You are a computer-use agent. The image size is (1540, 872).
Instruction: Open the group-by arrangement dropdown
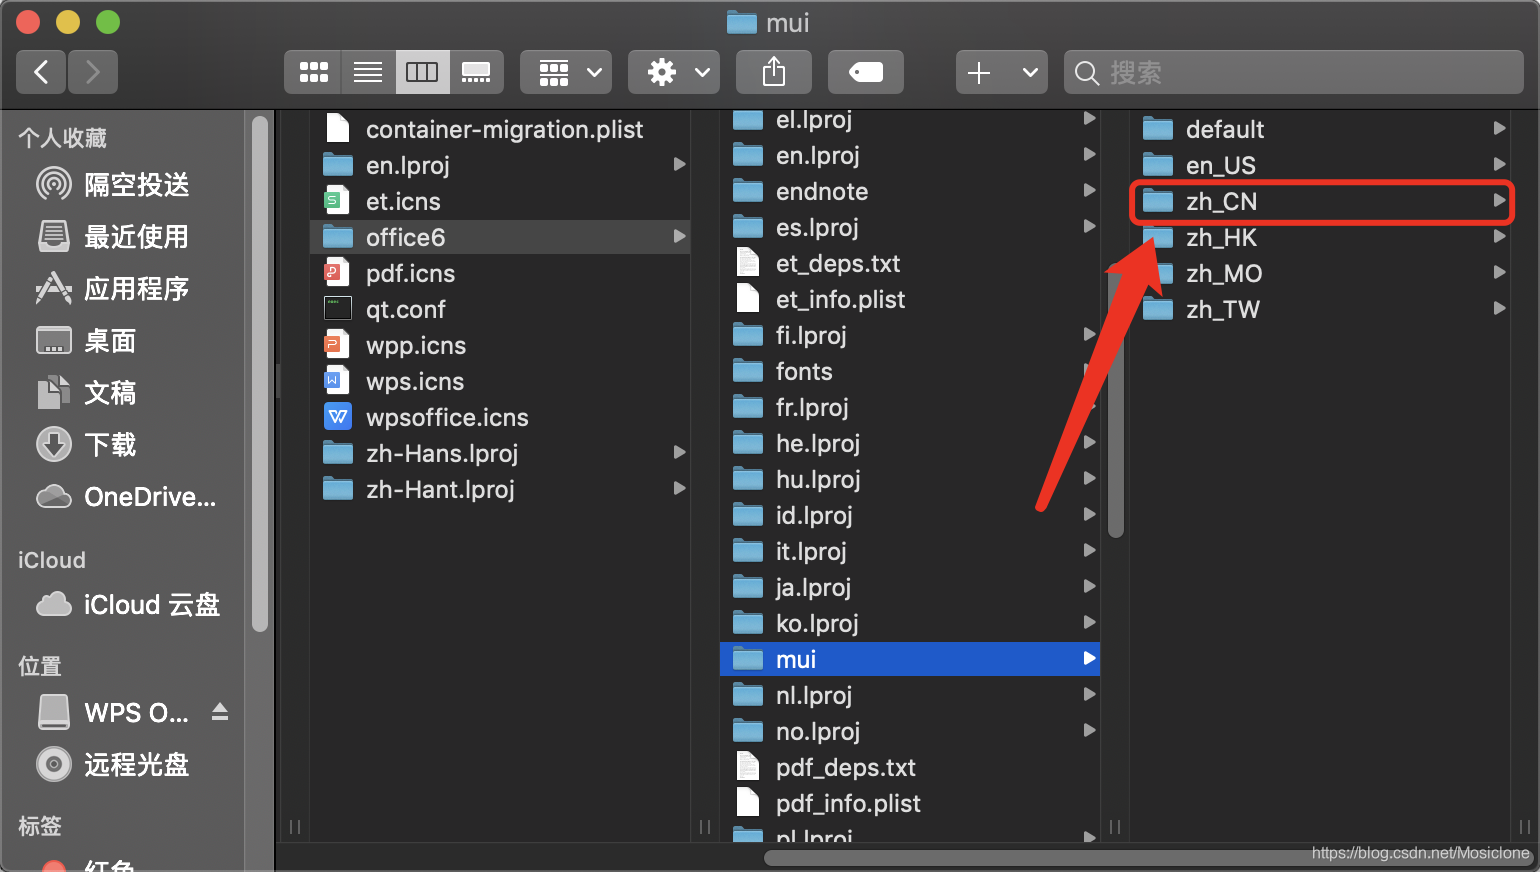(566, 72)
